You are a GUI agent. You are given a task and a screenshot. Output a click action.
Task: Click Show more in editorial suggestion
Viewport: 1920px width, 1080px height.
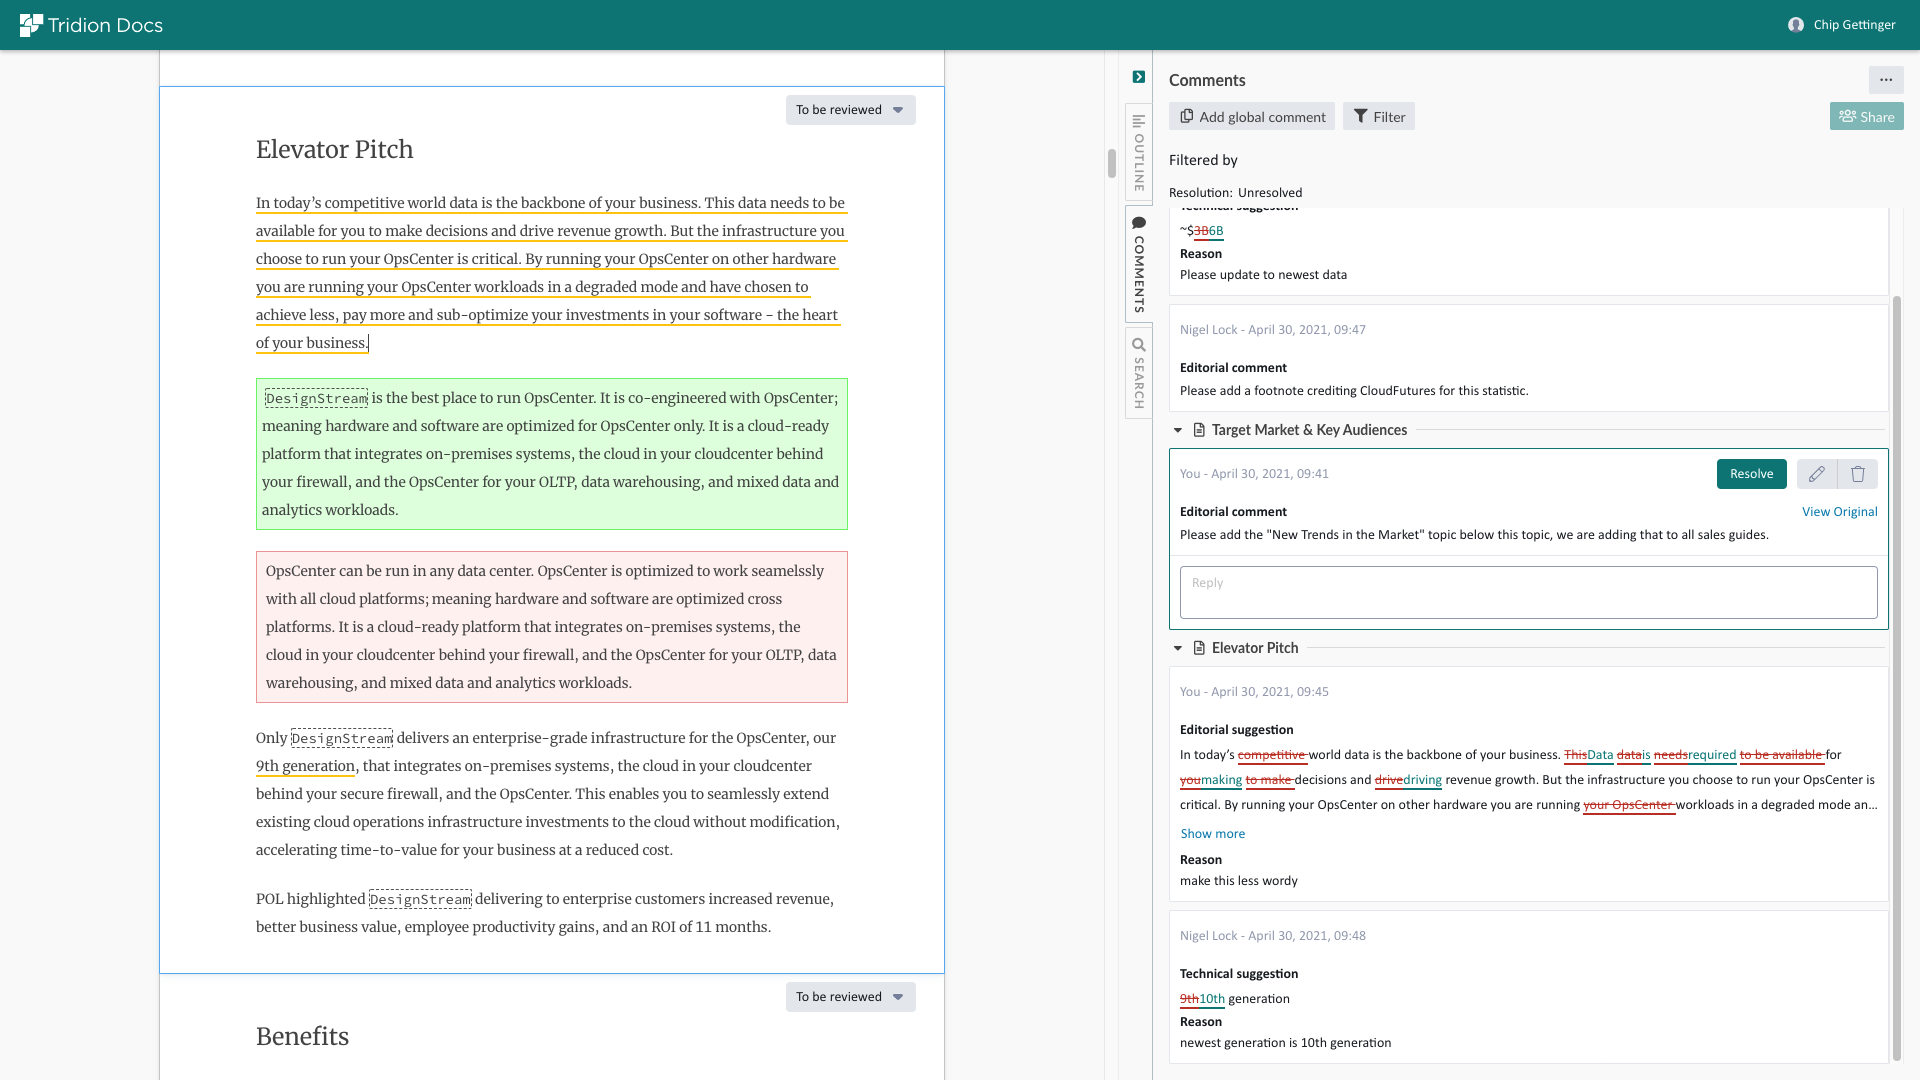point(1212,834)
